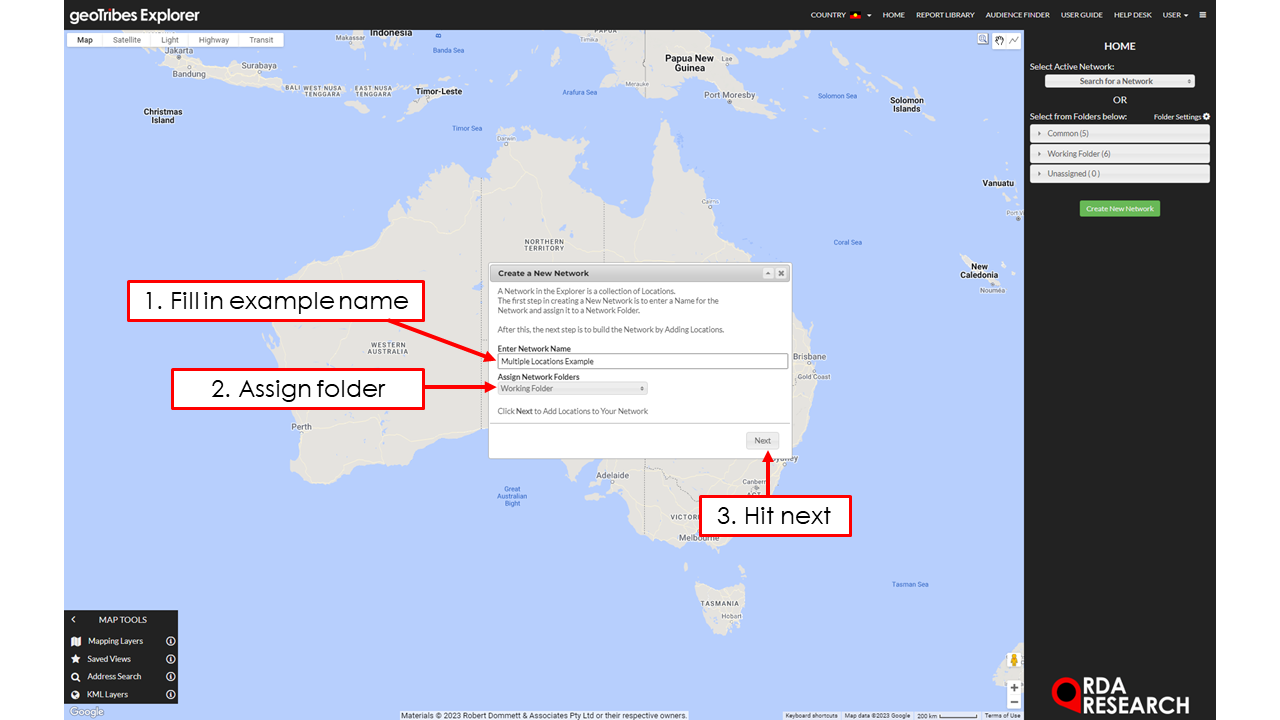Click the geoTribes Explorer logo
This screenshot has height=720, width=1280.
point(134,15)
